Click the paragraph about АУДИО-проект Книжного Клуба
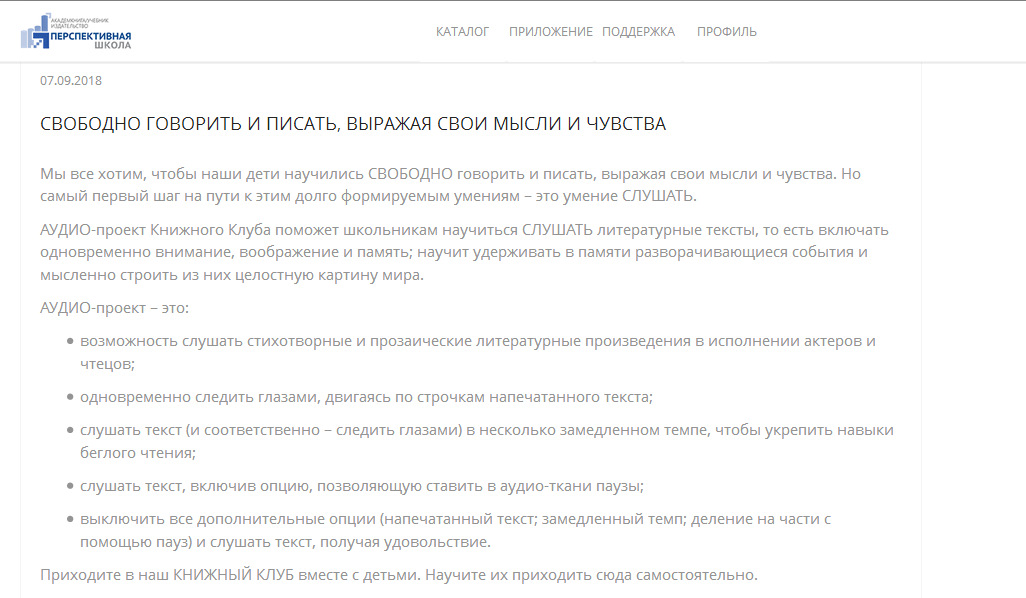Image resolution: width=1026 pixels, height=598 pixels. coord(464,252)
